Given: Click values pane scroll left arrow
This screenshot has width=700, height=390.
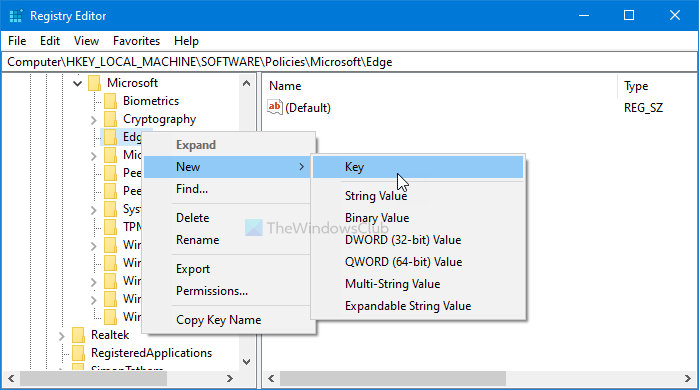Looking at the screenshot, I should [271, 378].
